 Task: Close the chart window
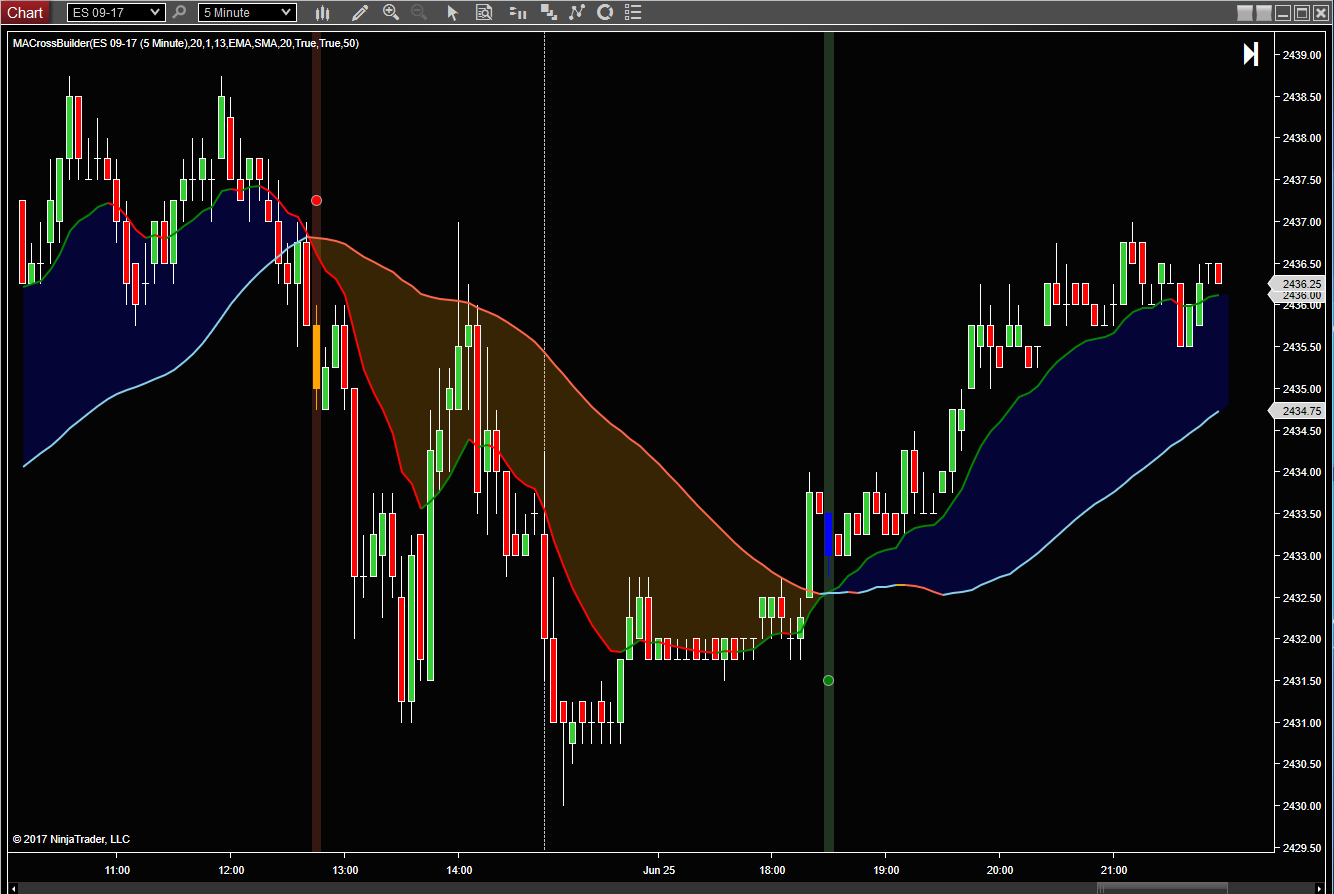click(x=1320, y=13)
